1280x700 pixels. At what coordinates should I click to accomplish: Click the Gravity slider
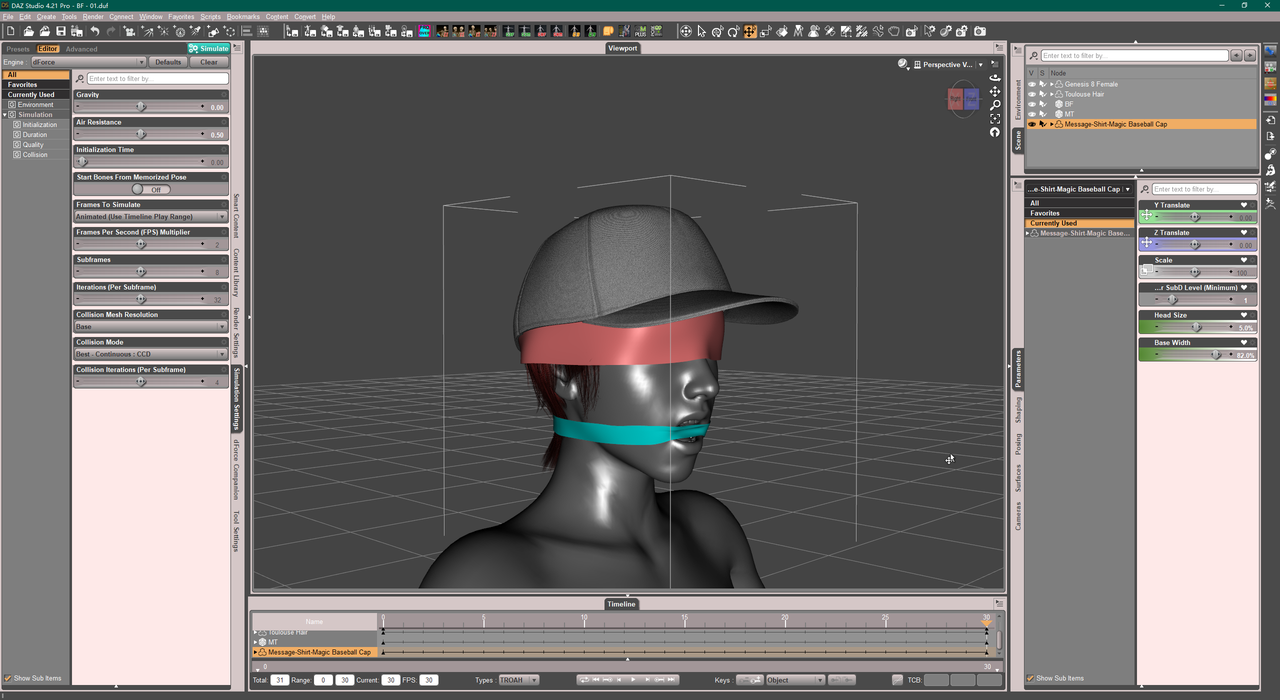point(140,107)
